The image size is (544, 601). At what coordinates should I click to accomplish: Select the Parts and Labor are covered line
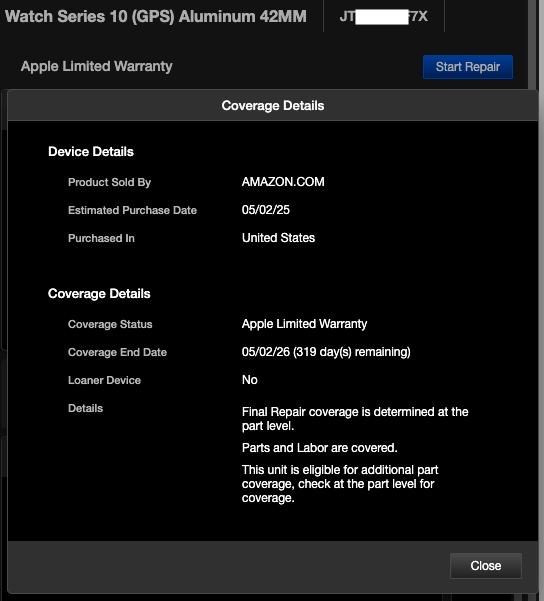(319, 448)
